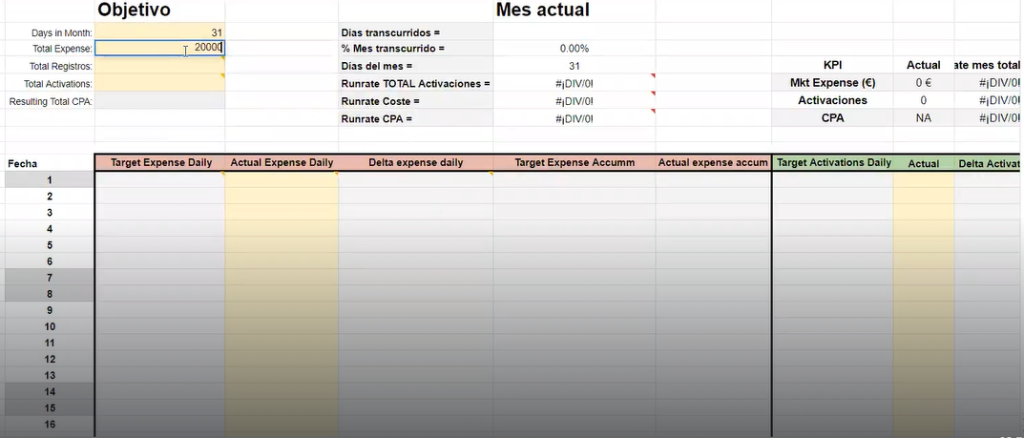Select Fecha row 6
Screen dimensions: 1024x438
[x=50, y=261]
